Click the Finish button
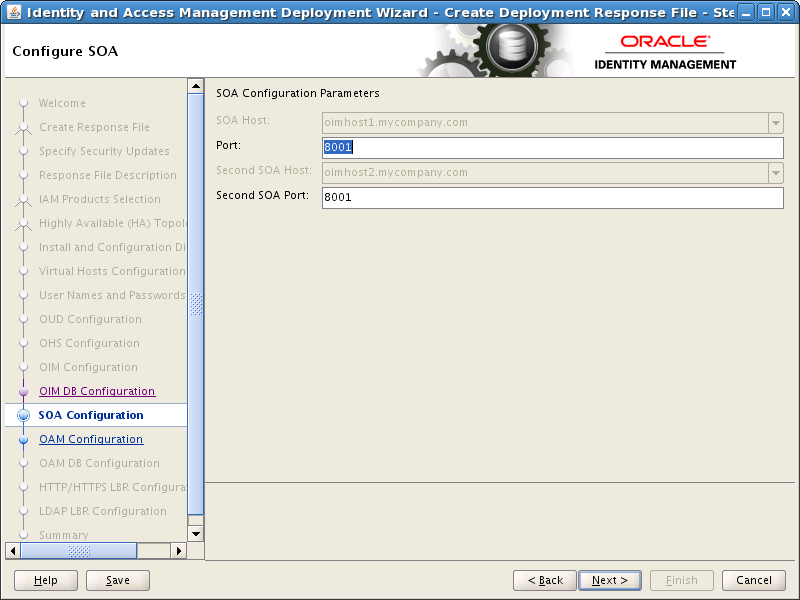 [x=681, y=580]
